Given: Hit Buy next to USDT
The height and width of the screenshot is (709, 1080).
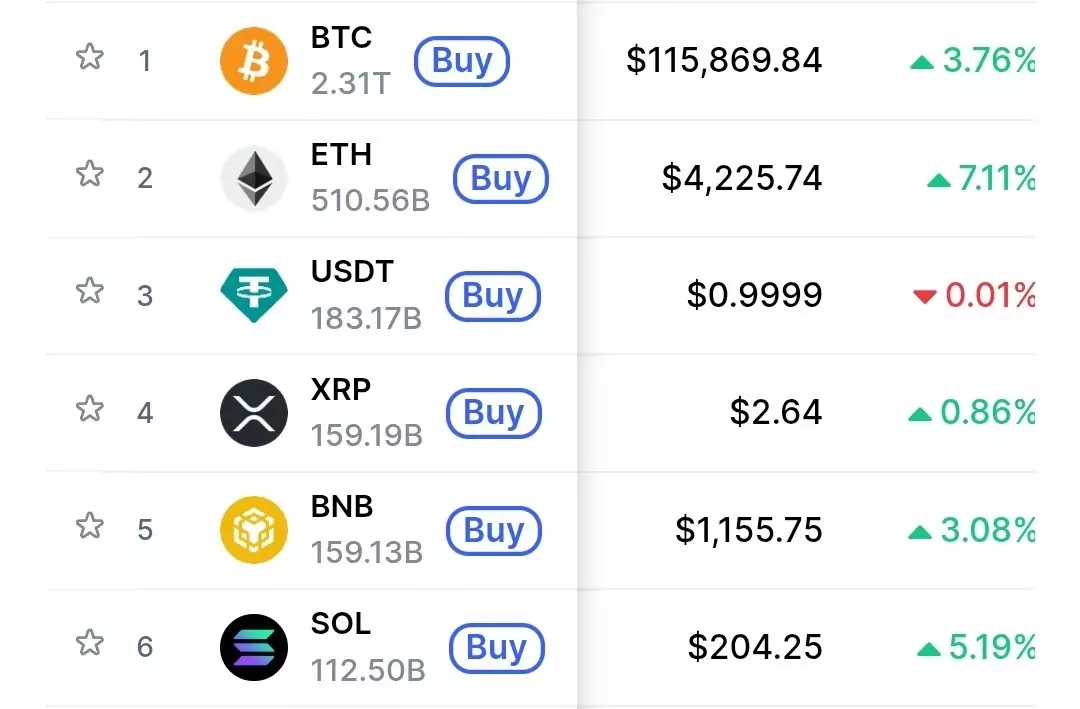Looking at the screenshot, I should pyautogui.click(x=493, y=296).
